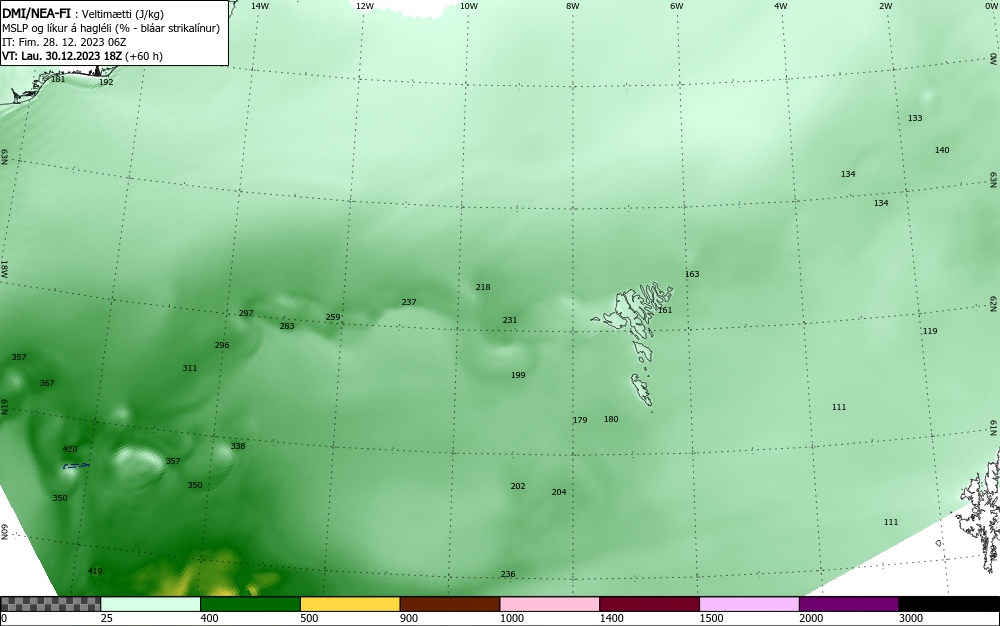Click the map value '297'

[x=246, y=313]
